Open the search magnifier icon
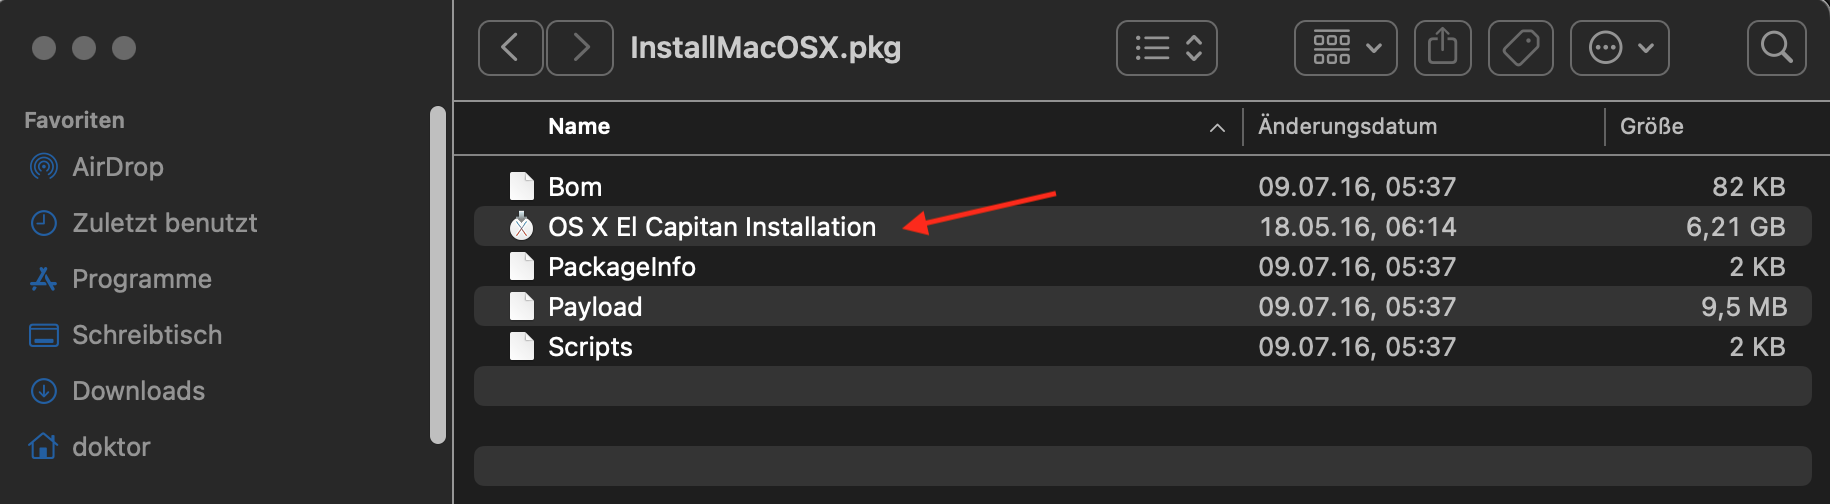 coord(1776,48)
